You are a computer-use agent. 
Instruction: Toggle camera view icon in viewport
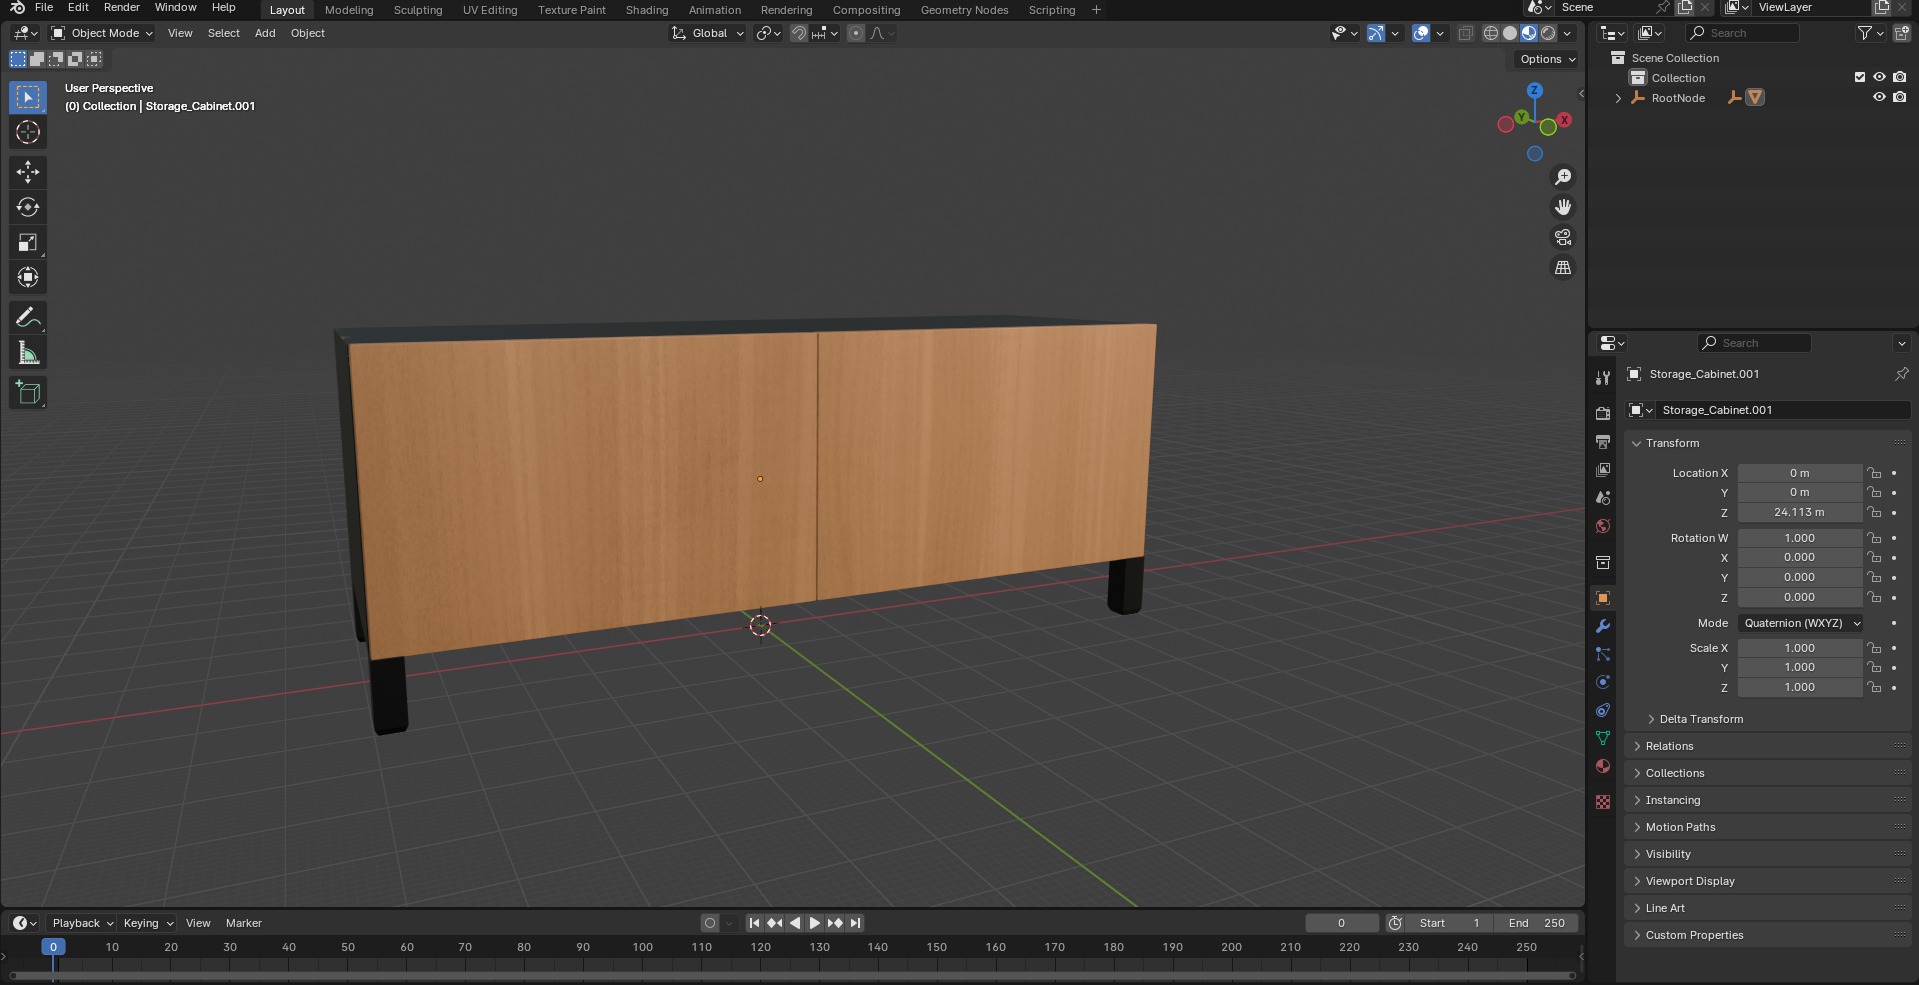1563,237
